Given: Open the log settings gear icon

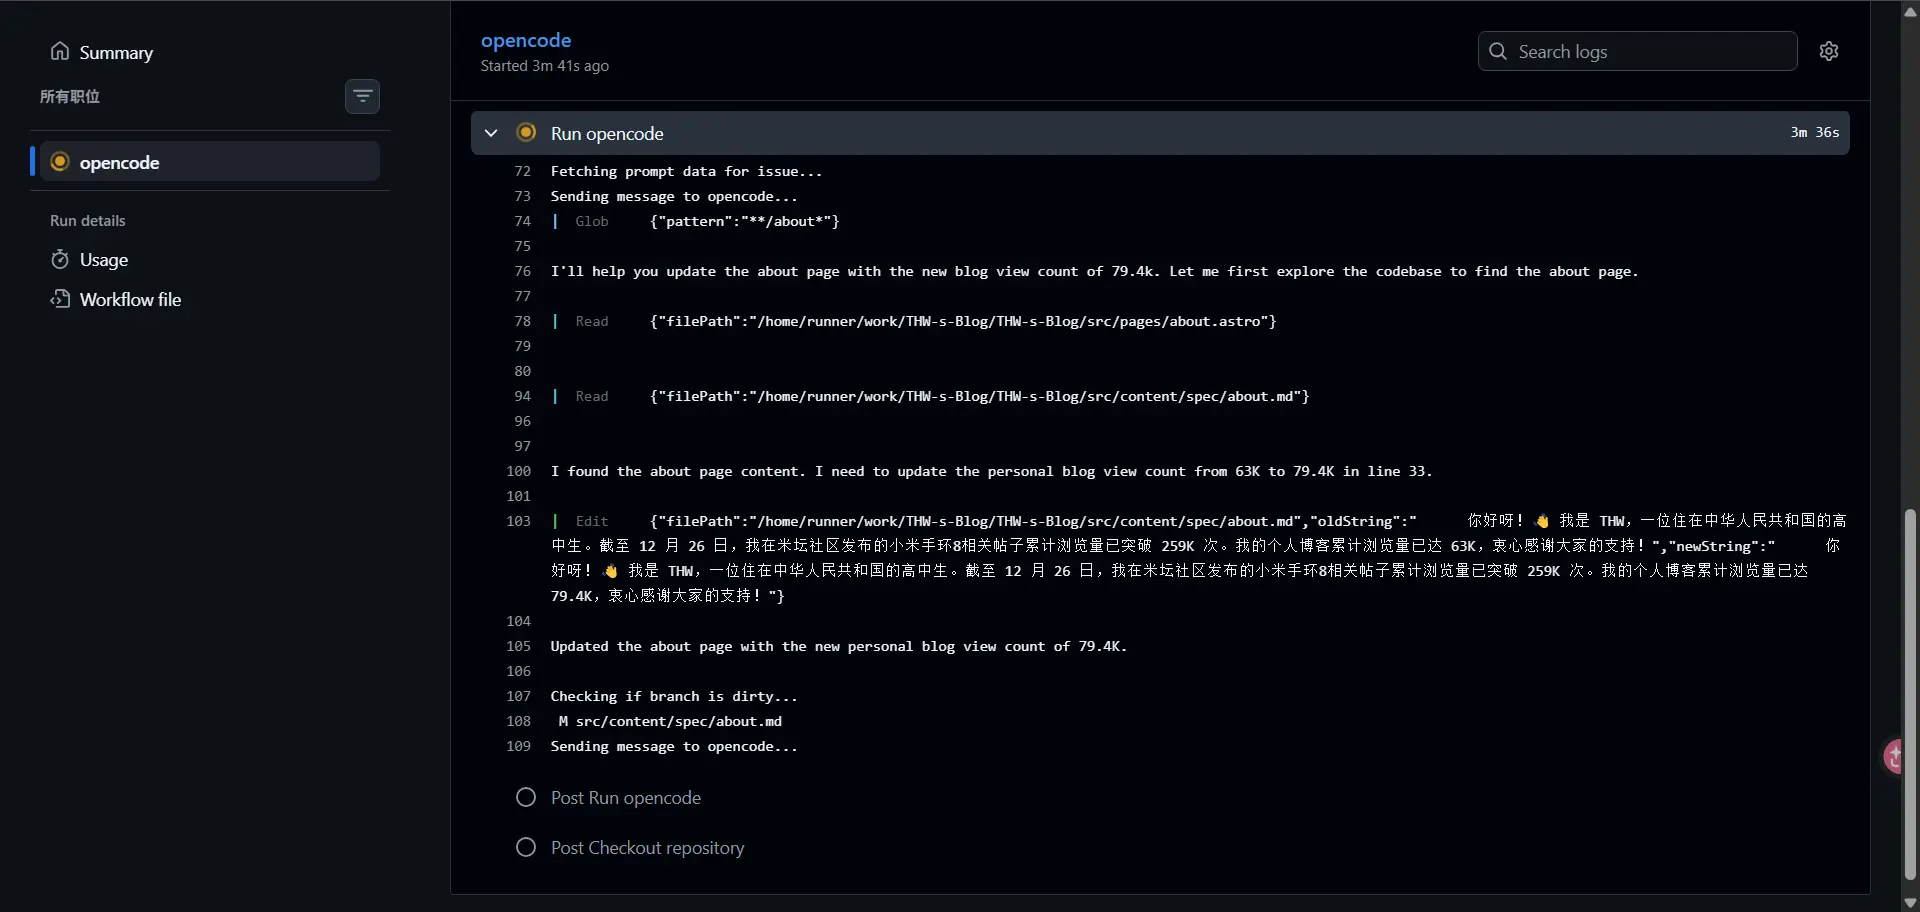Looking at the screenshot, I should [x=1828, y=51].
